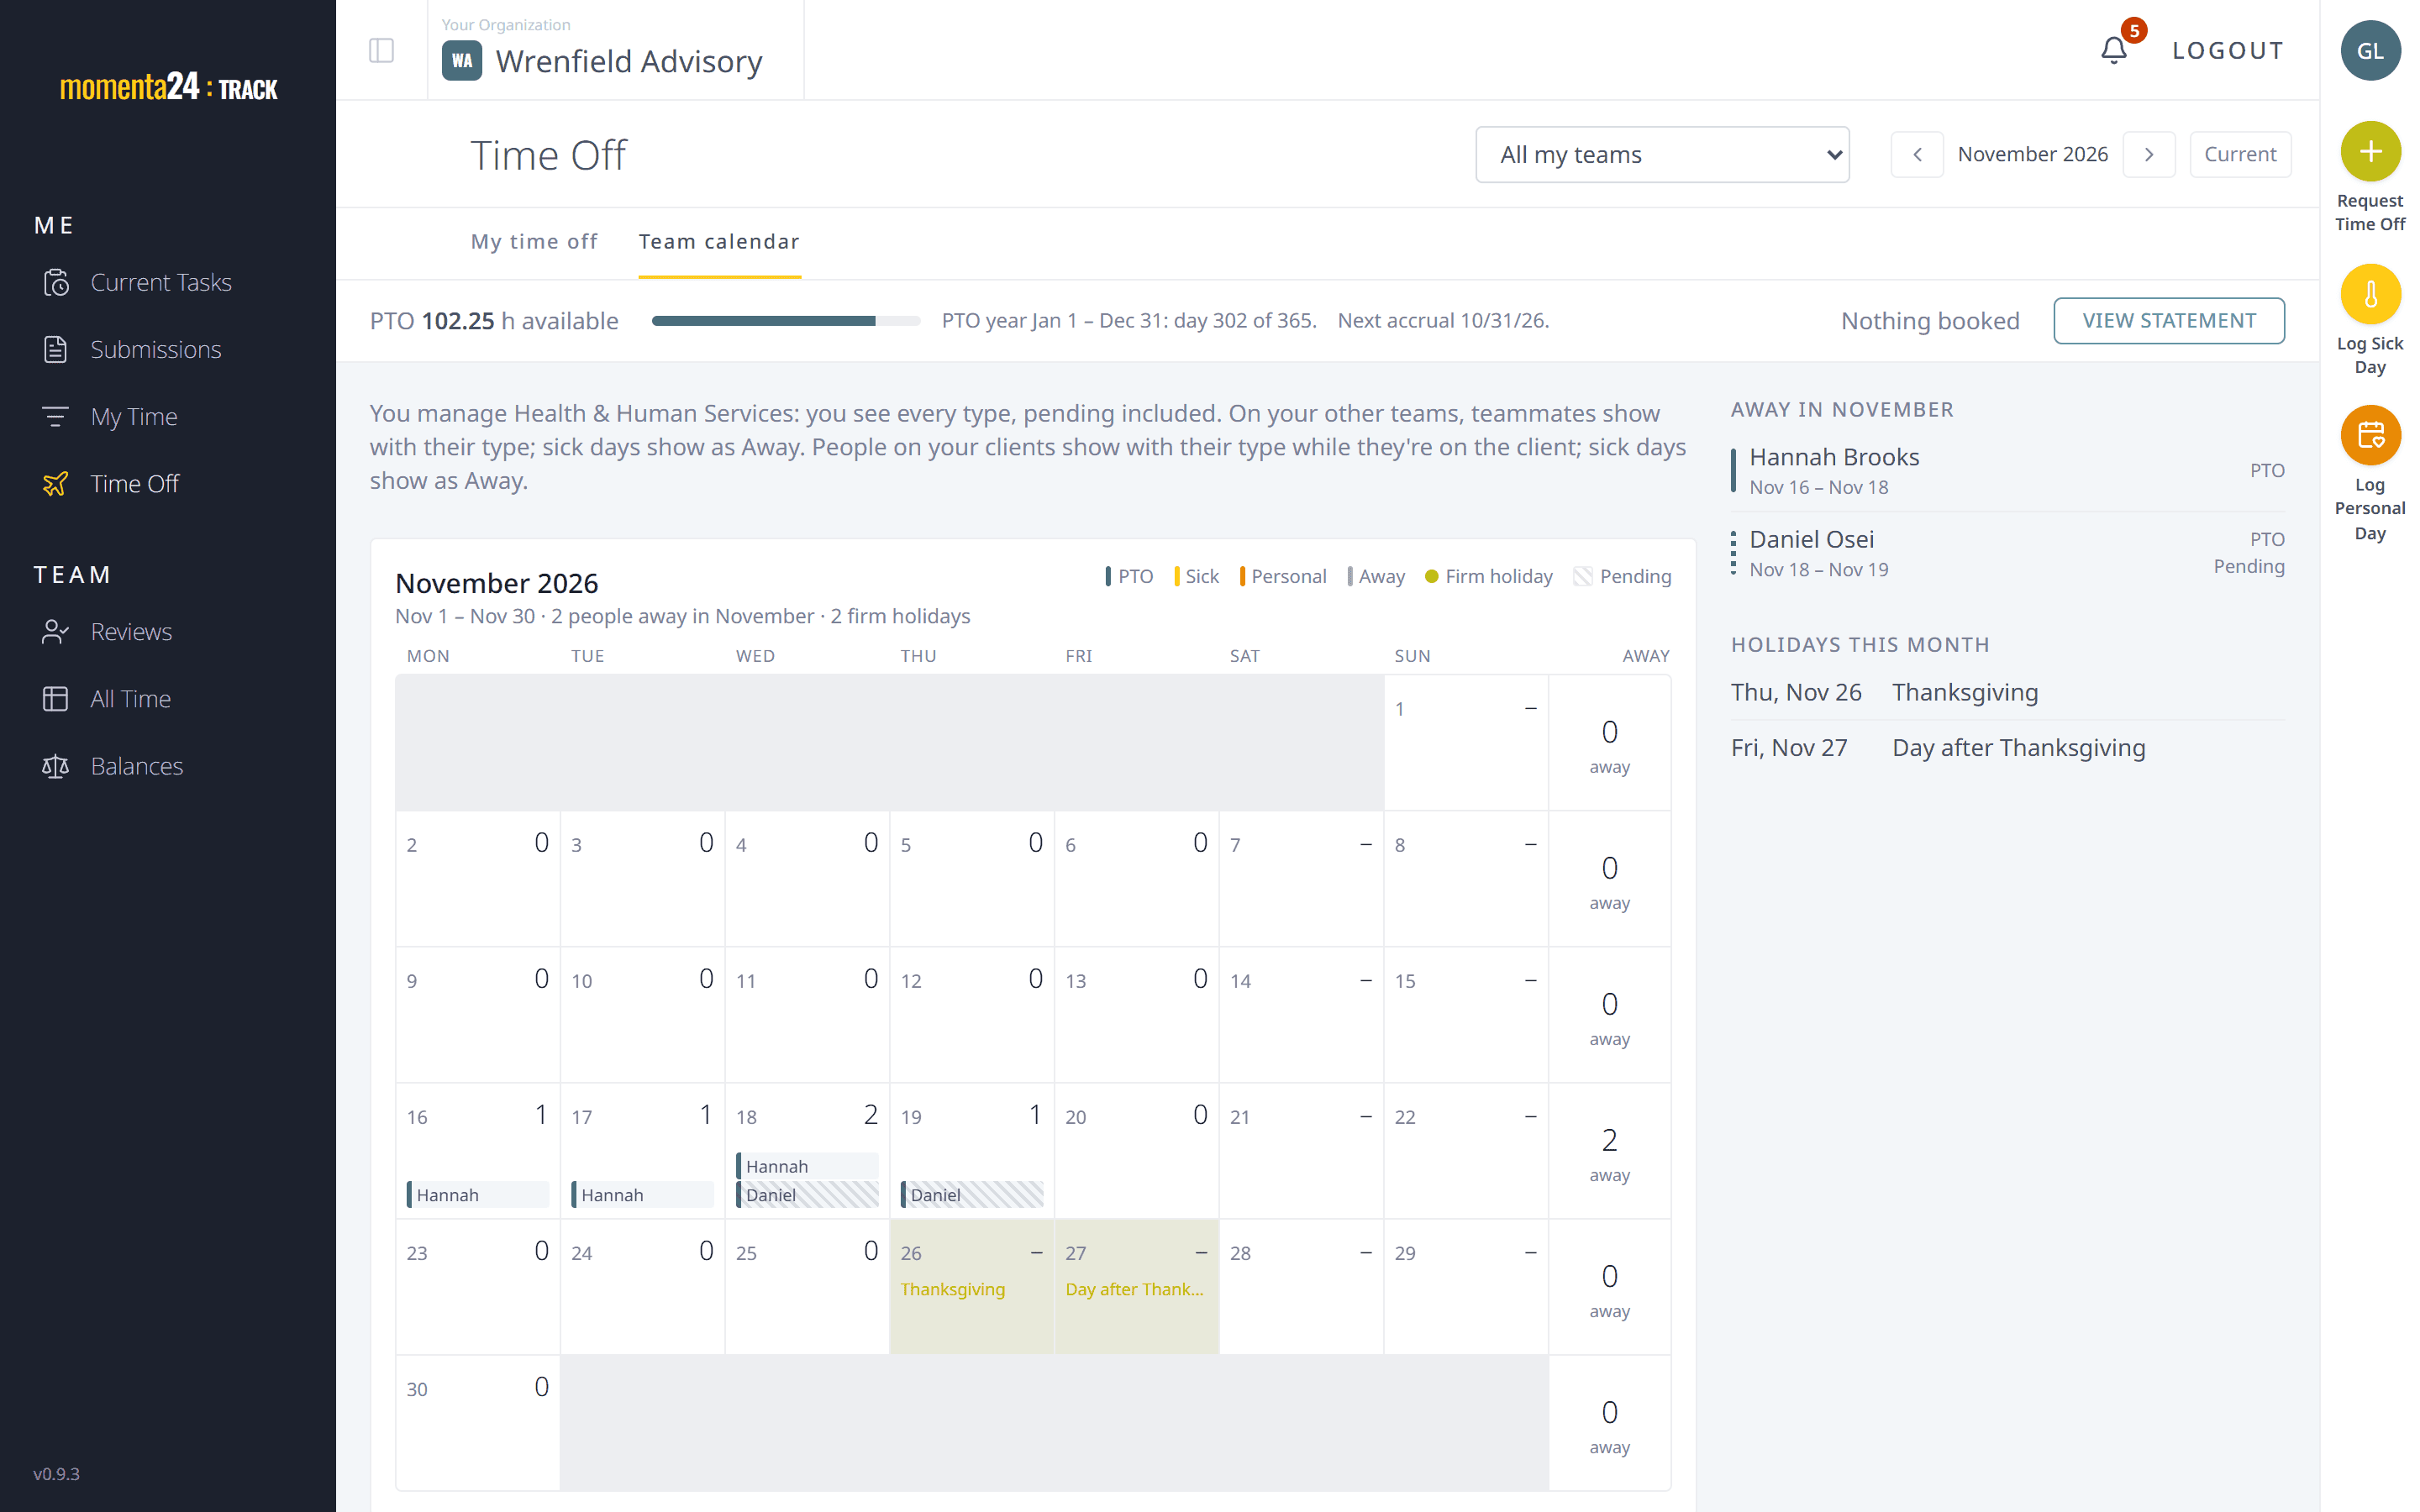
Task: Click the GL user avatar
Action: [x=2370, y=50]
